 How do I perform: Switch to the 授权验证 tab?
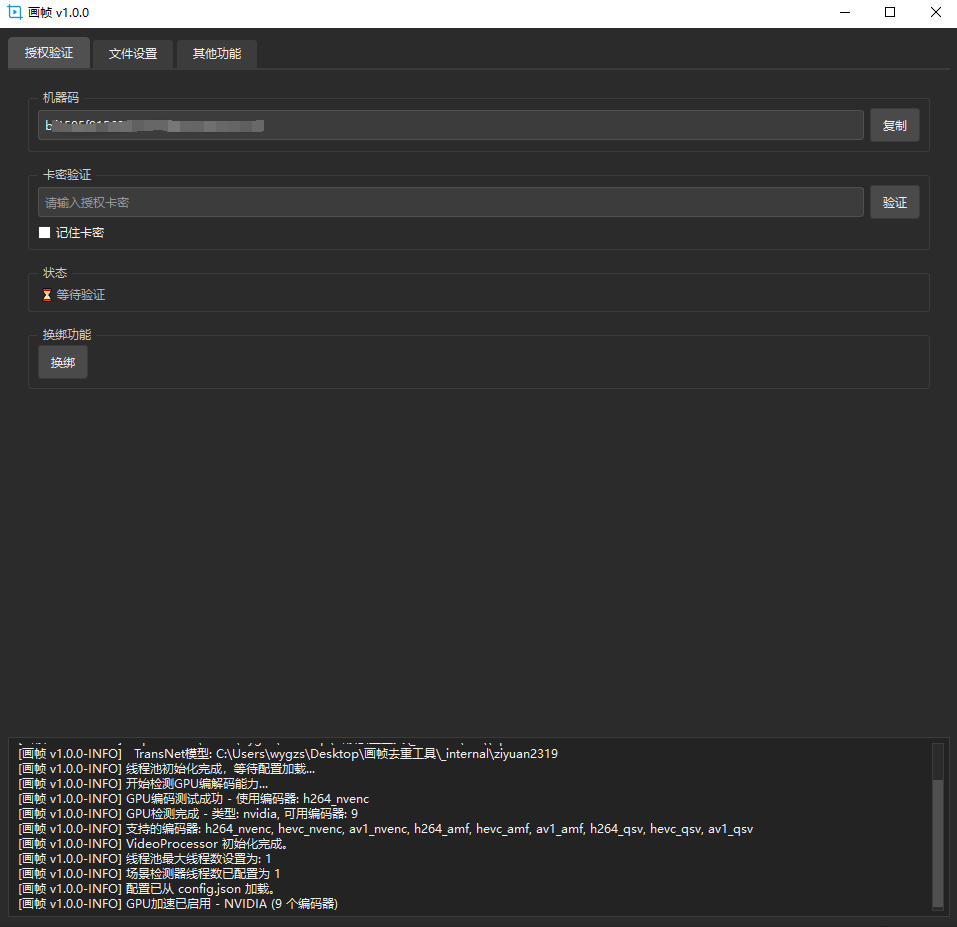tap(49, 53)
